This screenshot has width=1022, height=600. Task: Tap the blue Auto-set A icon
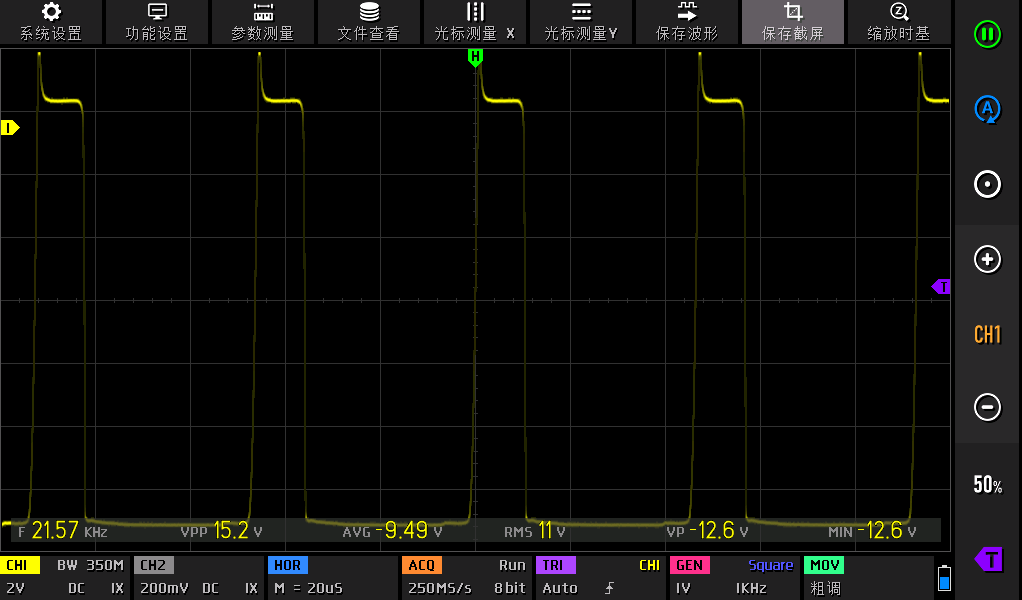pyautogui.click(x=987, y=109)
